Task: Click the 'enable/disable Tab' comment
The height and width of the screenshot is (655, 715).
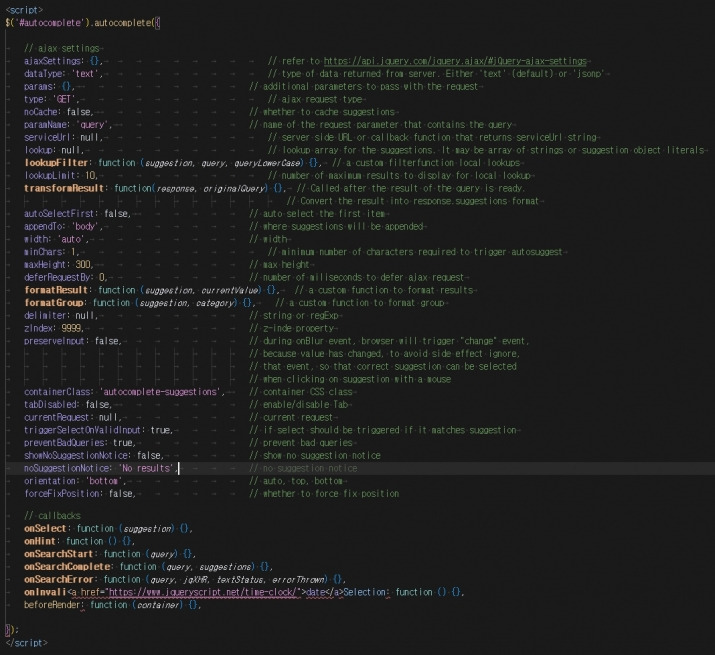Action: 299,405
